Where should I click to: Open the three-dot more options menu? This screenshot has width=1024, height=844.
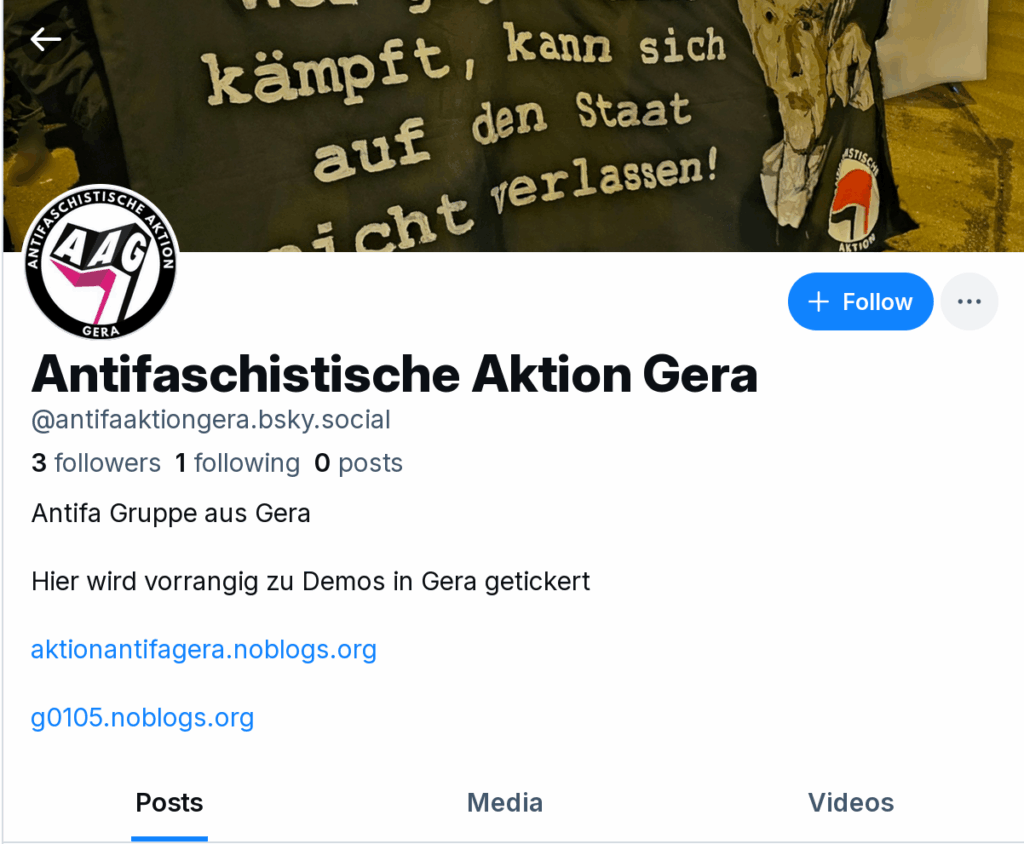point(969,301)
